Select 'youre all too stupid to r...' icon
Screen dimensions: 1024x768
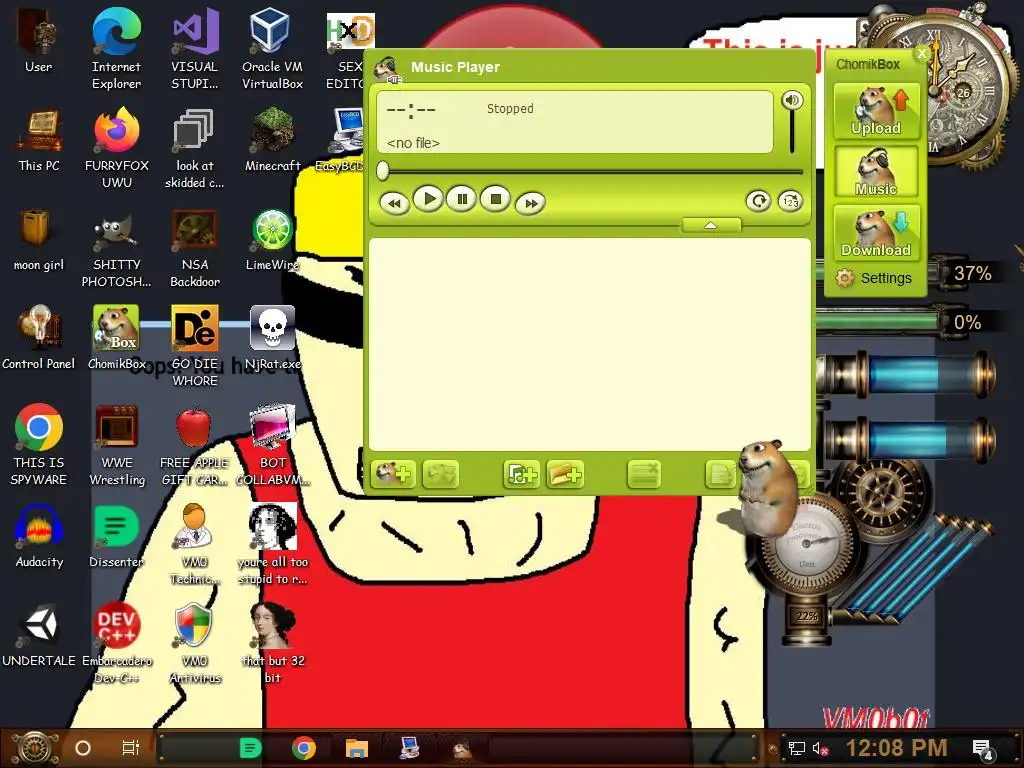pos(272,545)
